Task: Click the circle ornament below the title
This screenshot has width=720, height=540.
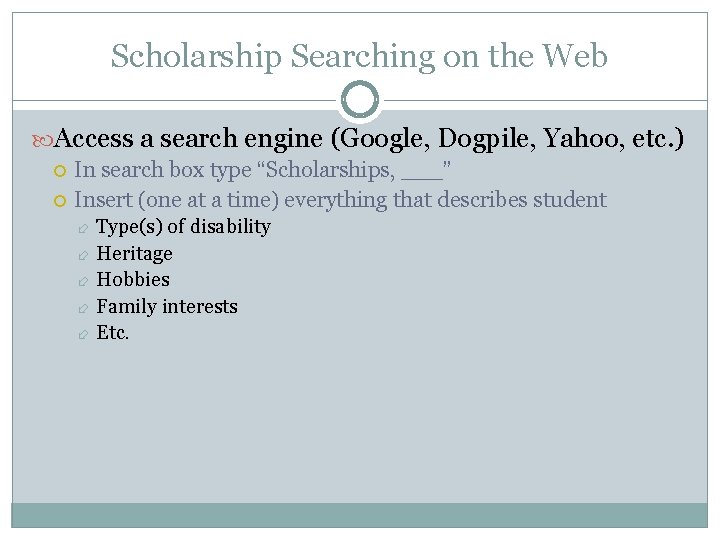Action: [x=360, y=99]
